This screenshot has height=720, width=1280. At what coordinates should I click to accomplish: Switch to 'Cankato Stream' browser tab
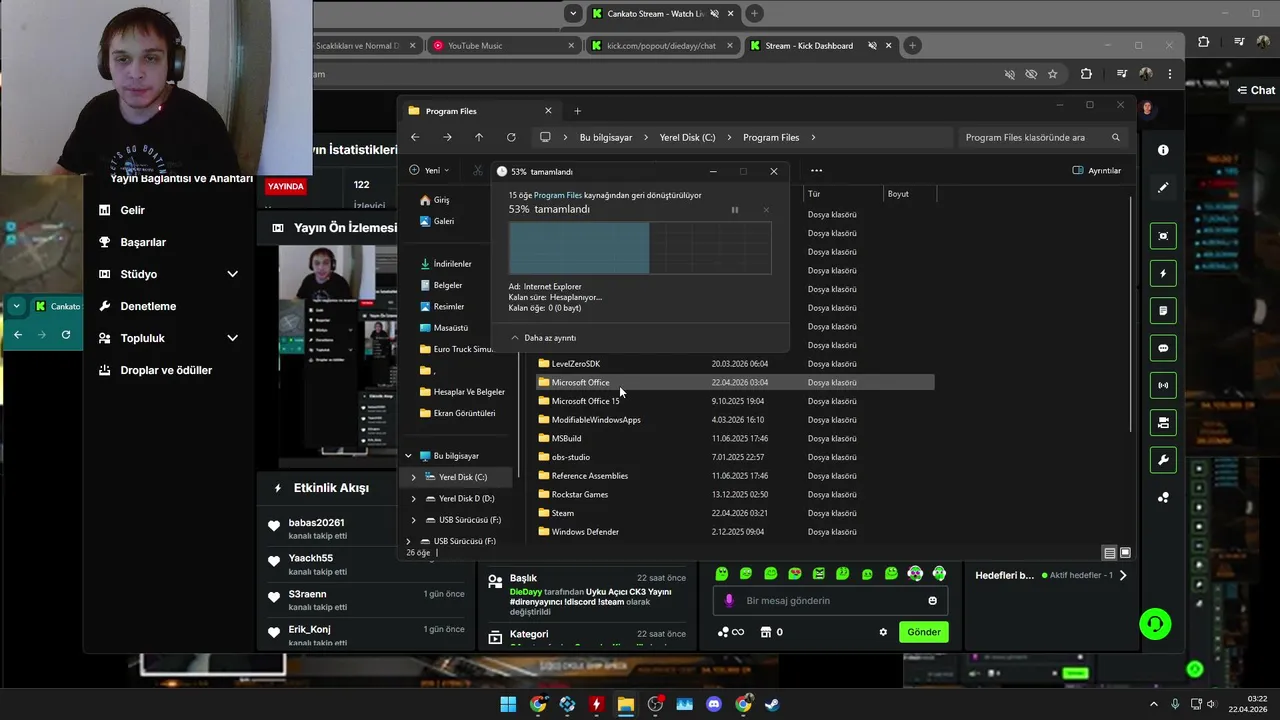coord(662,13)
